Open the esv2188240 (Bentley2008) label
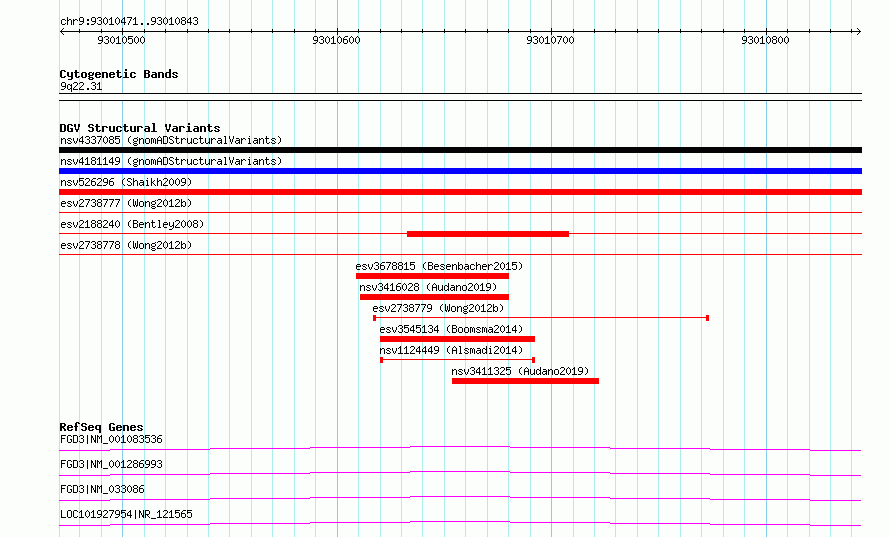The width and height of the screenshot is (890, 537). (x=132, y=224)
